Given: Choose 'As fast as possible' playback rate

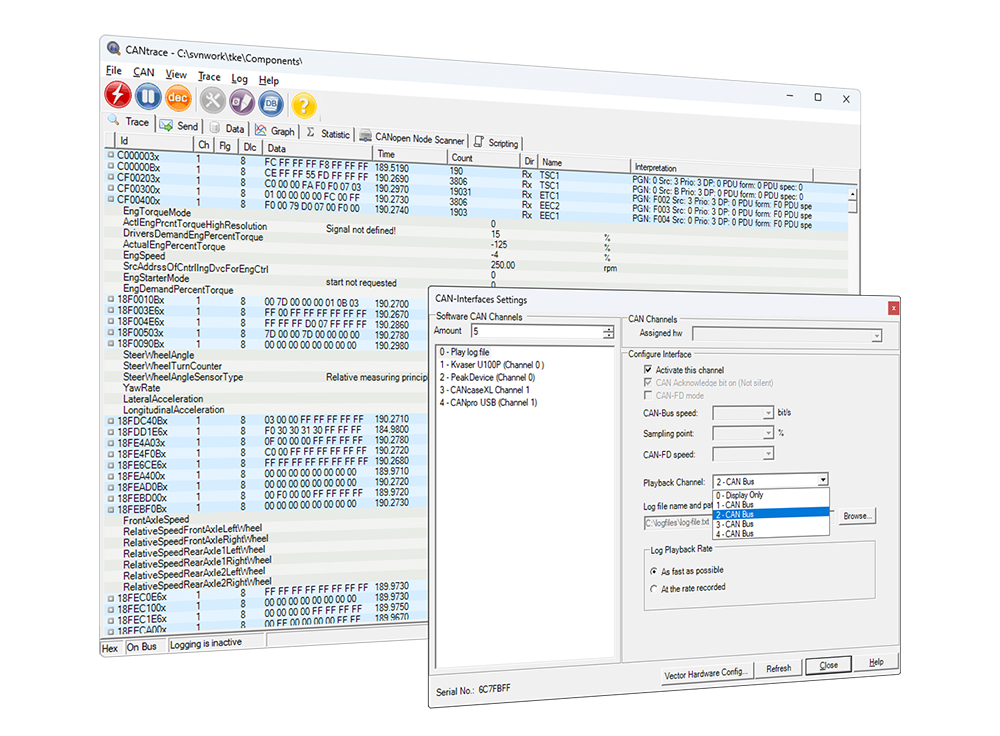Looking at the screenshot, I should coord(653,570).
